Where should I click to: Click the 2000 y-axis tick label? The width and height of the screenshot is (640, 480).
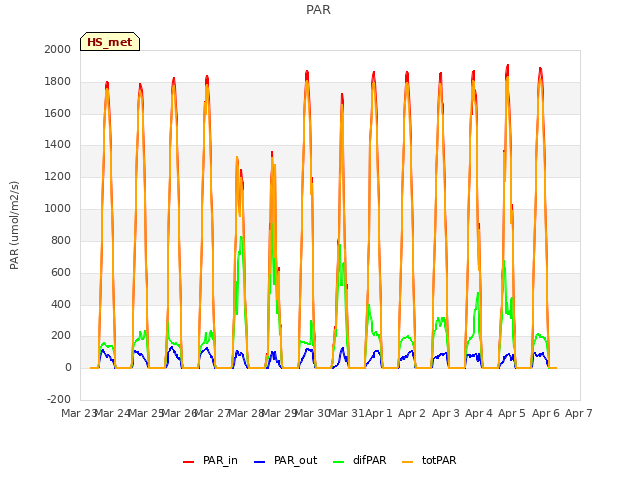[x=58, y=49]
